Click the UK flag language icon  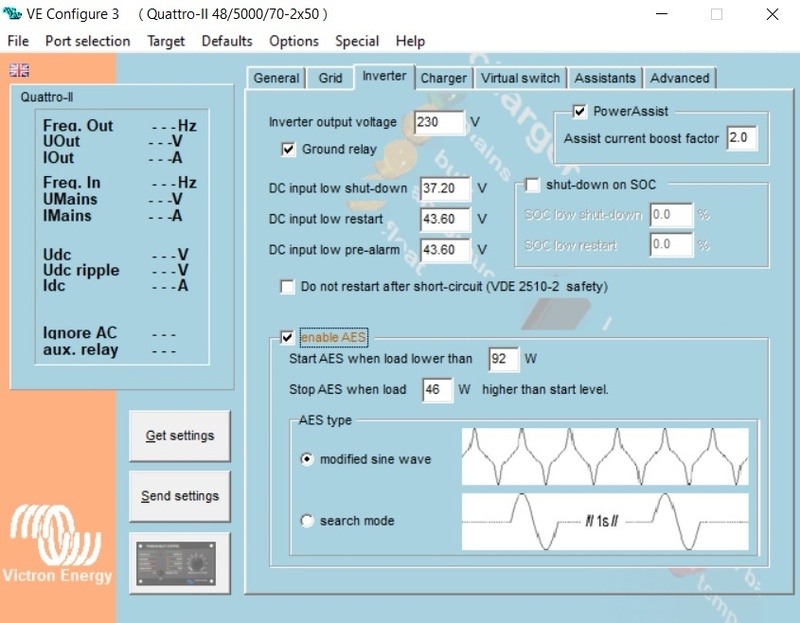[x=19, y=70]
